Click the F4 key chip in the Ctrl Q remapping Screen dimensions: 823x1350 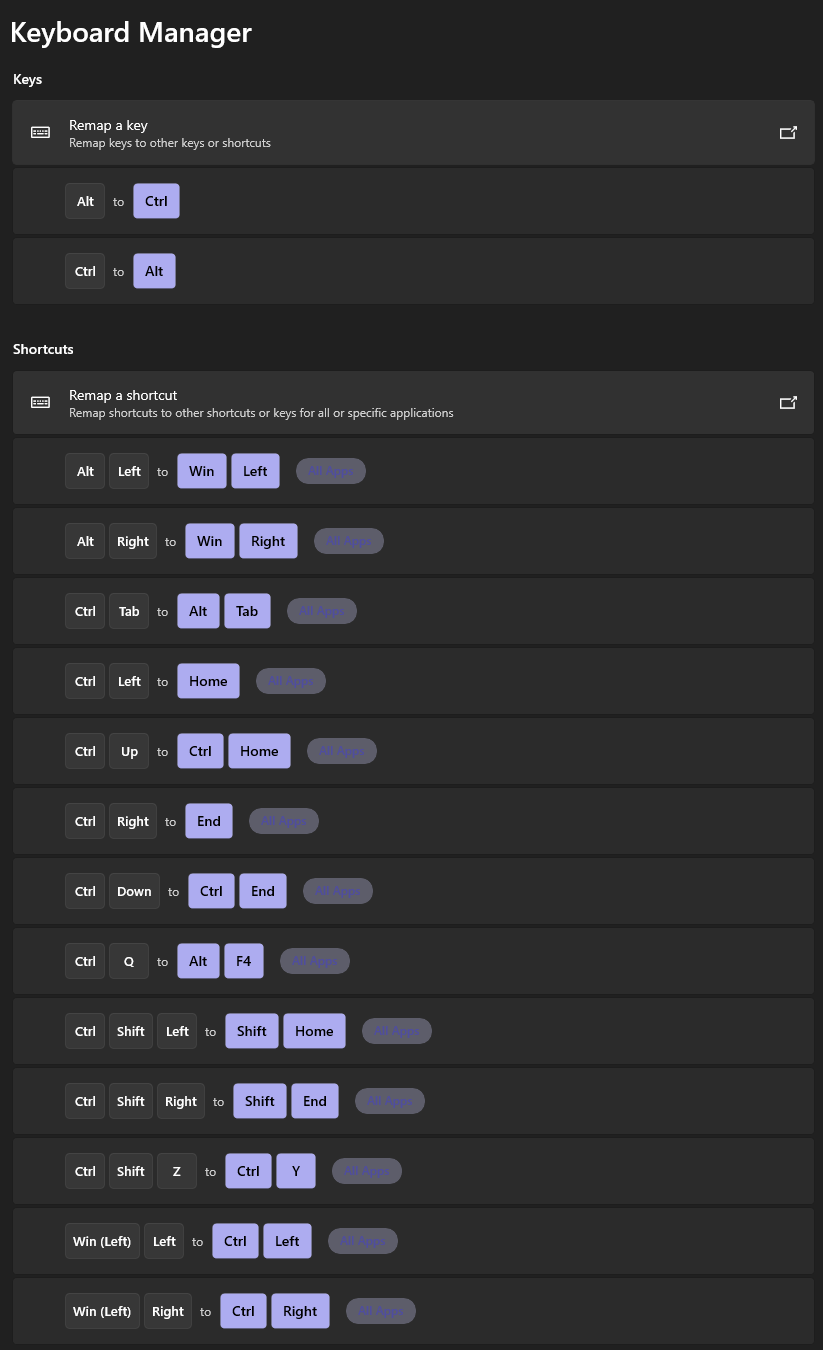pyautogui.click(x=243, y=960)
